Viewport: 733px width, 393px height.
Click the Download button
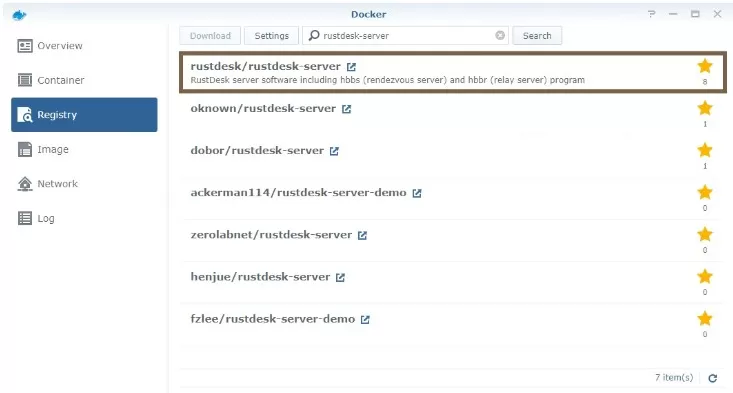[x=210, y=36]
